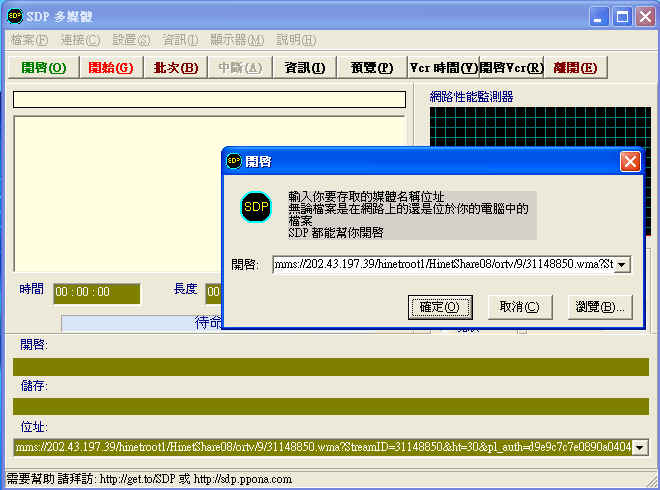The width and height of the screenshot is (660, 490).
Task: Show media info with 資訊(I) button
Action: point(305,67)
